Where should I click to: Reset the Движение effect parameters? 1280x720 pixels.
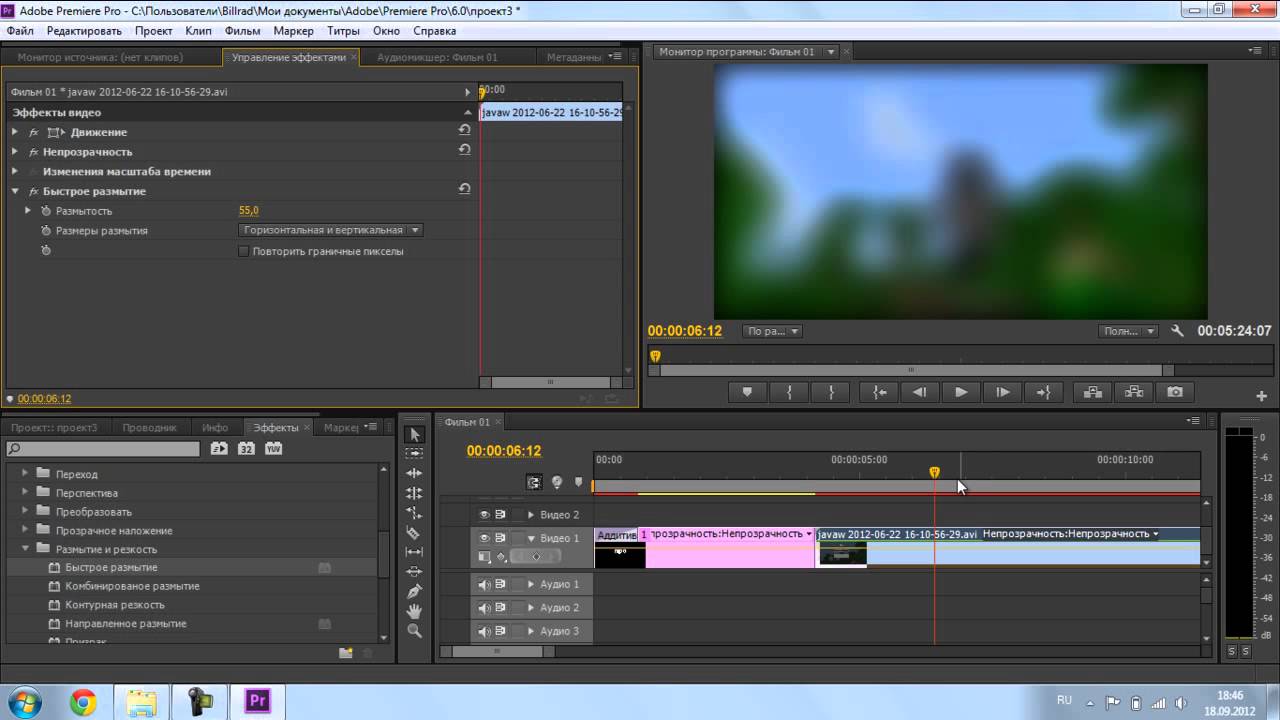tap(465, 131)
